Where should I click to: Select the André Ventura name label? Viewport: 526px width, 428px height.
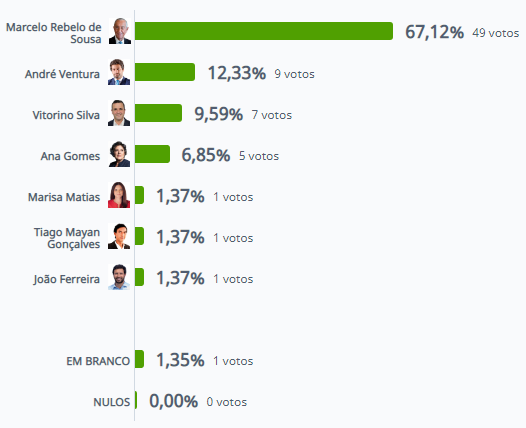tap(62, 74)
